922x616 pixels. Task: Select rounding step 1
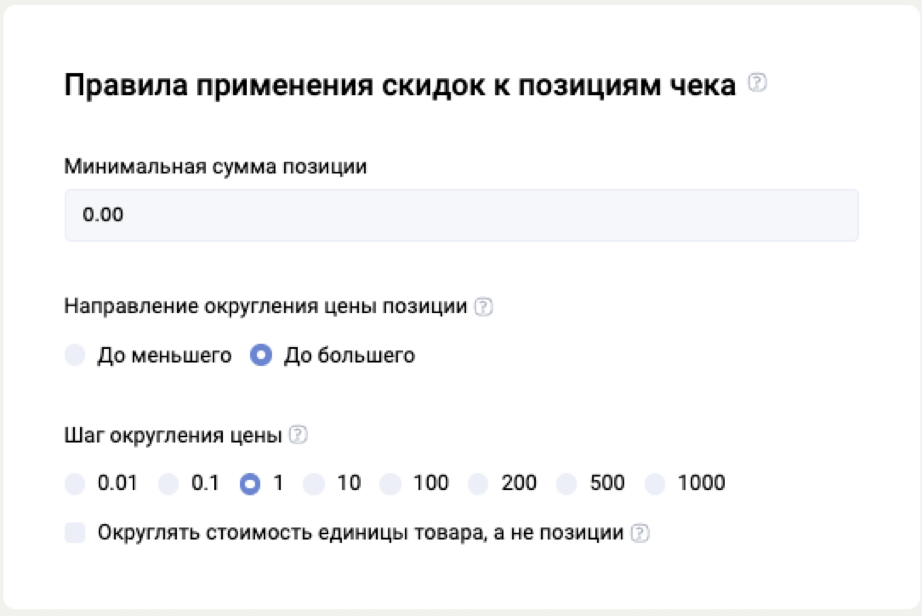(250, 484)
